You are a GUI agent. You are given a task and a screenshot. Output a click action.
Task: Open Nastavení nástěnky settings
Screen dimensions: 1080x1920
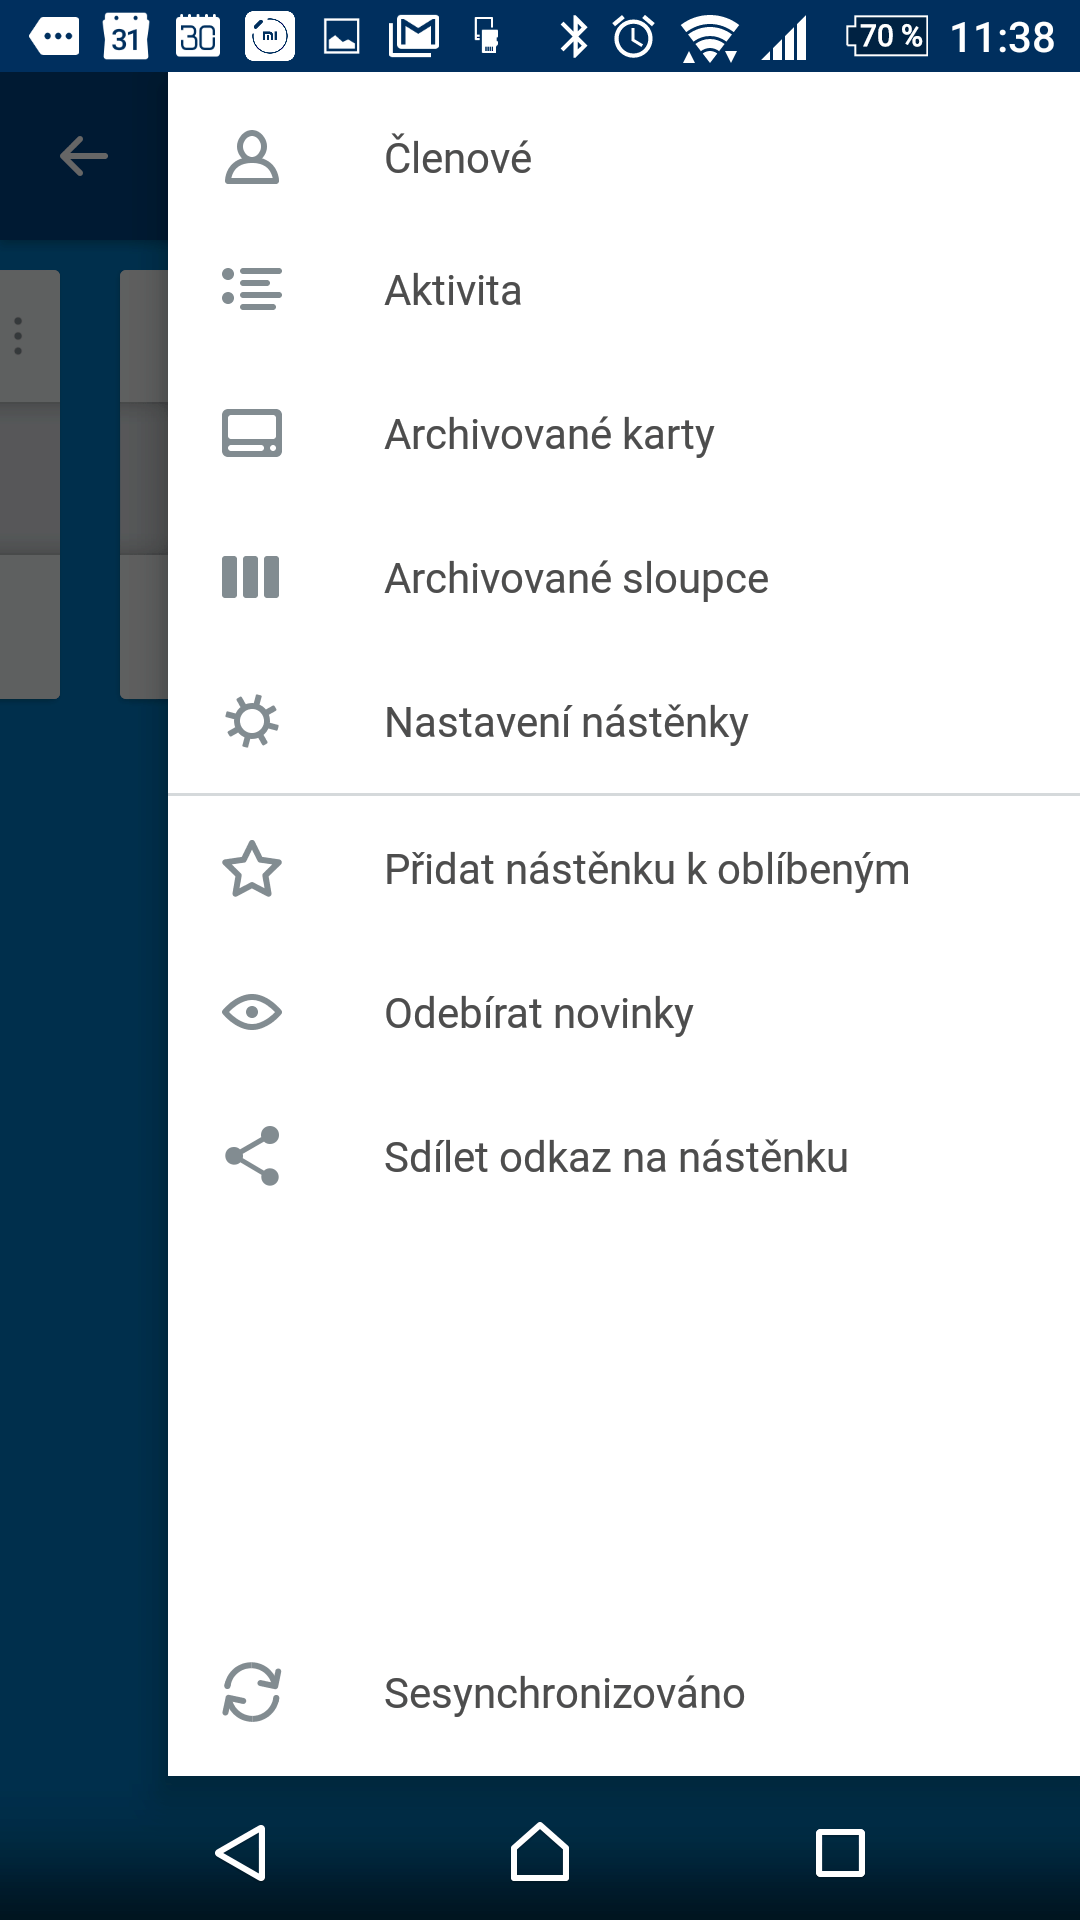tap(566, 723)
